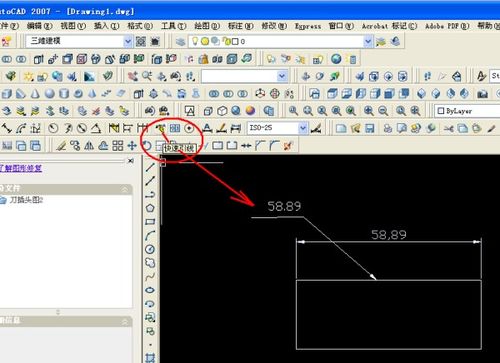The height and width of the screenshot is (363, 500).
Task: Close the side palette with X
Action: click(131, 161)
